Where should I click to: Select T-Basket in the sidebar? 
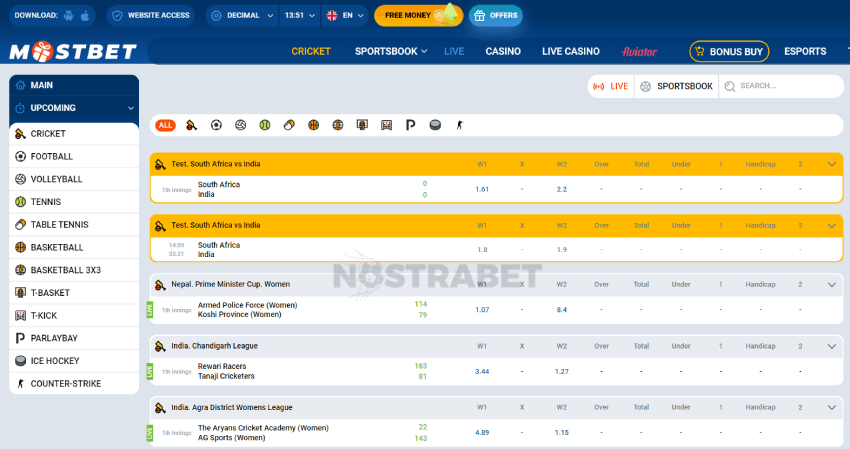(74, 293)
